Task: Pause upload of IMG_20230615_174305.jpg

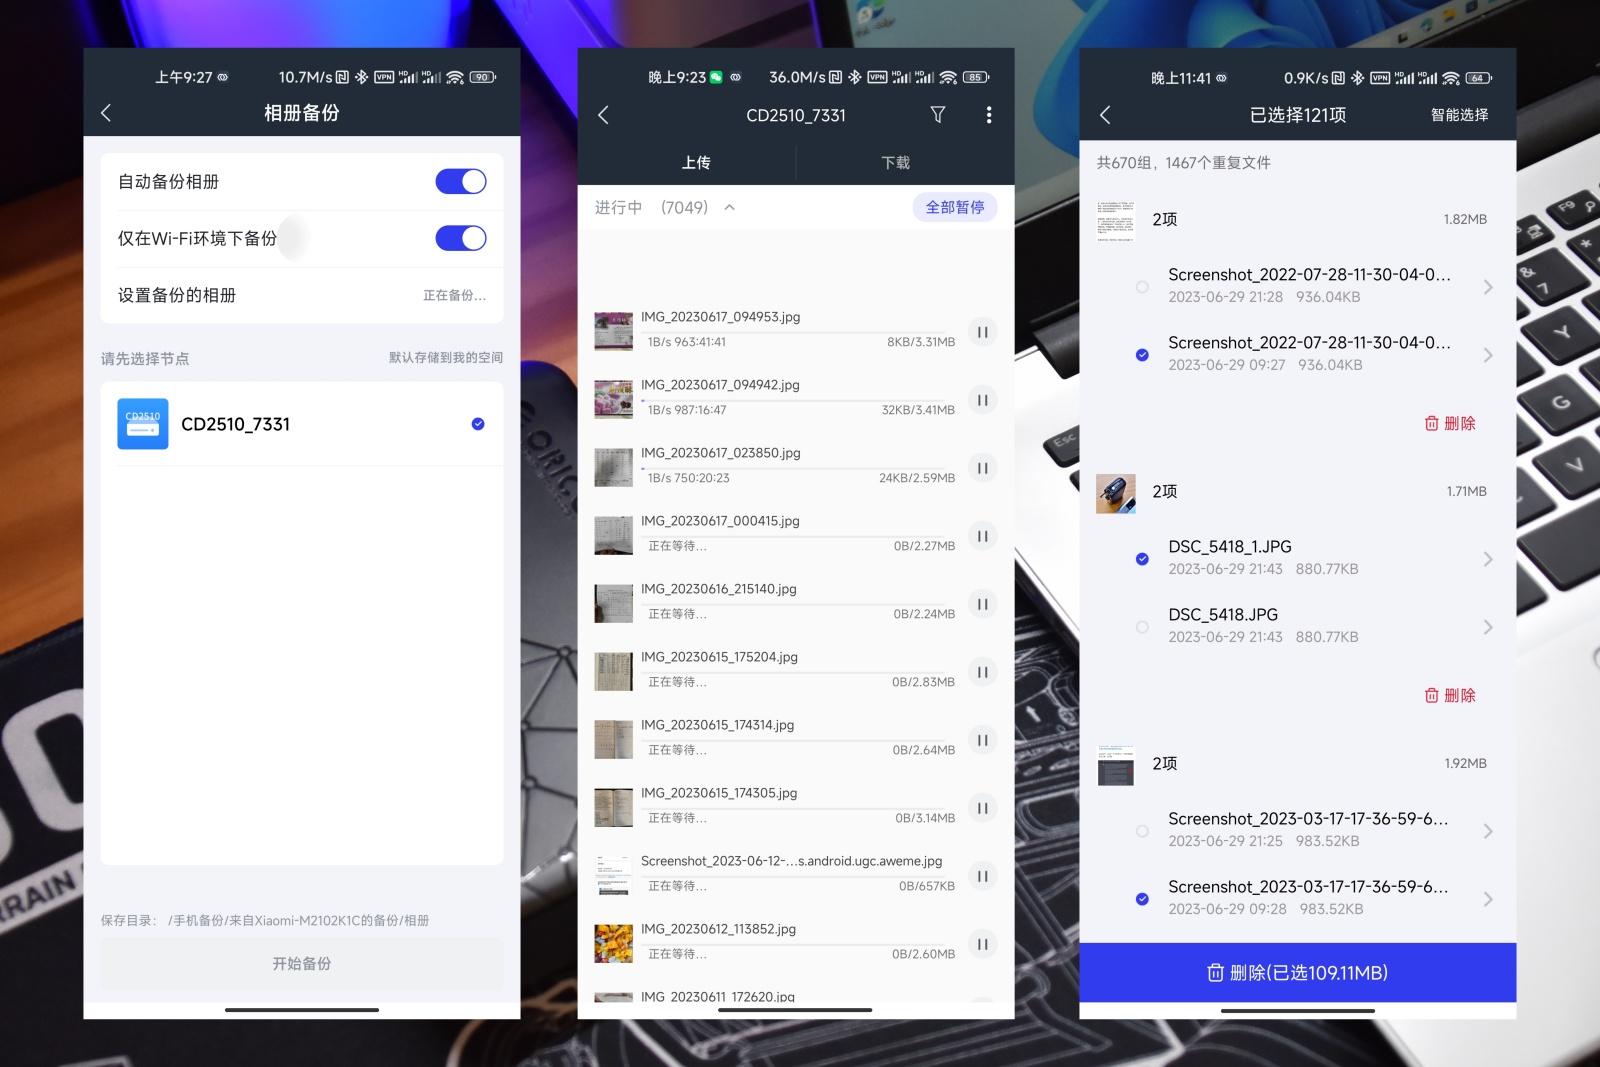Action: click(983, 808)
